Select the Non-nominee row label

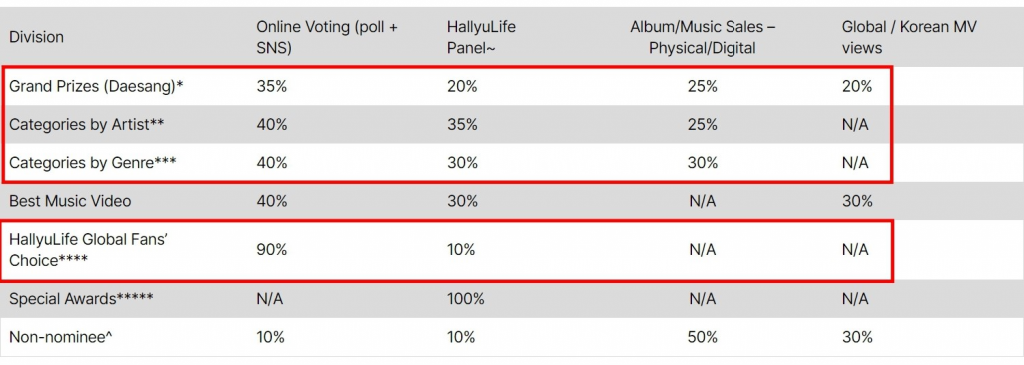point(61,337)
